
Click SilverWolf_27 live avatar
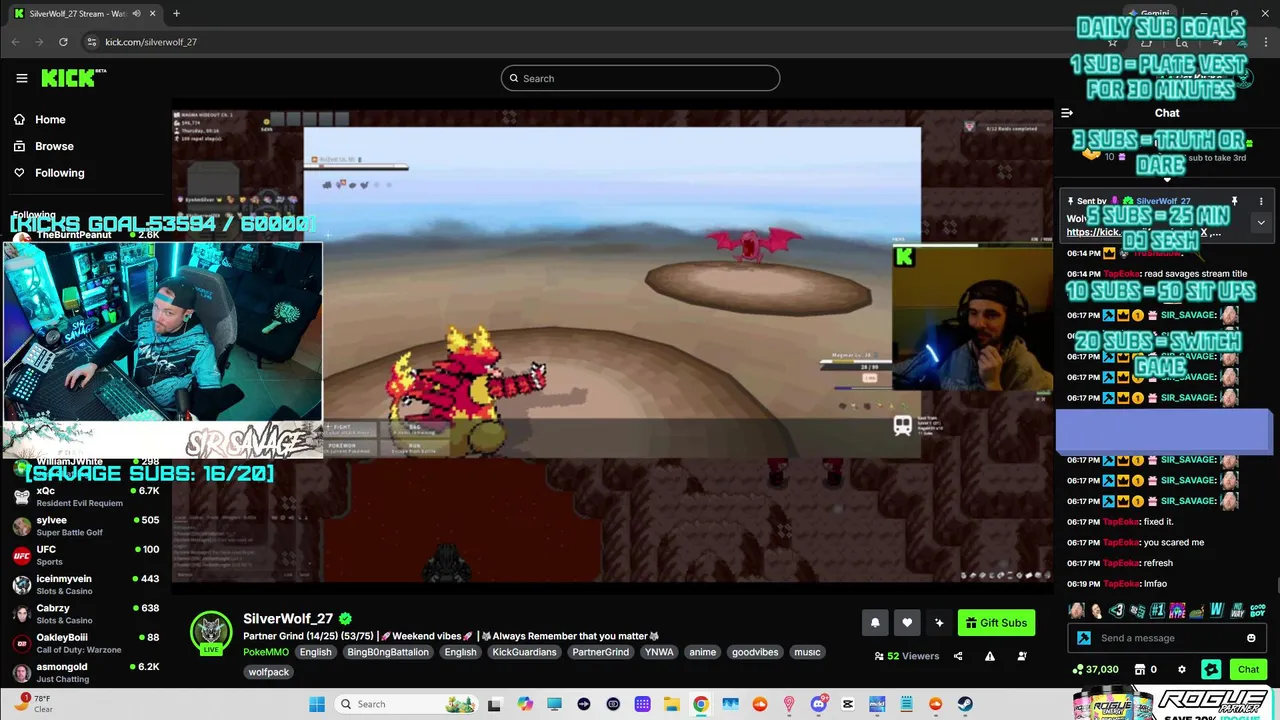211,632
